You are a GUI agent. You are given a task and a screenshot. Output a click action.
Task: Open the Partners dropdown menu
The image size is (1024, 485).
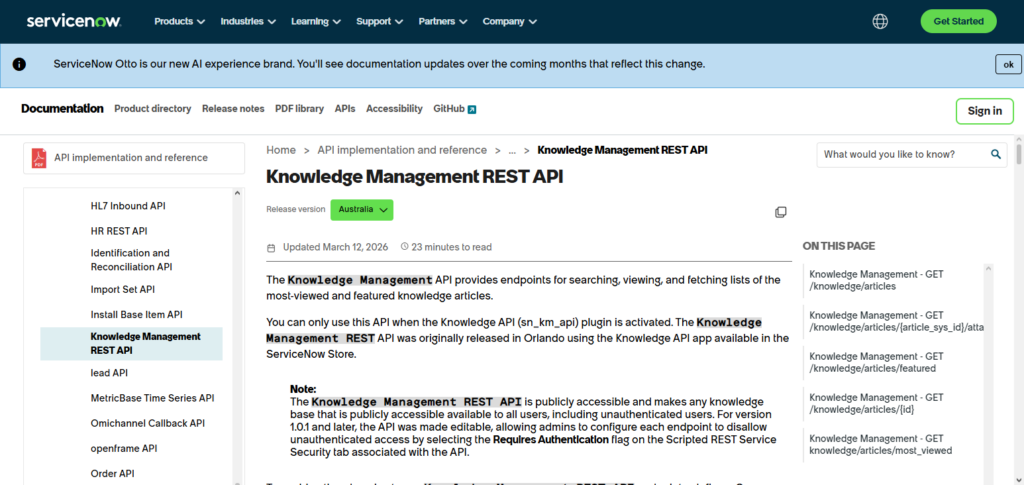(x=443, y=22)
